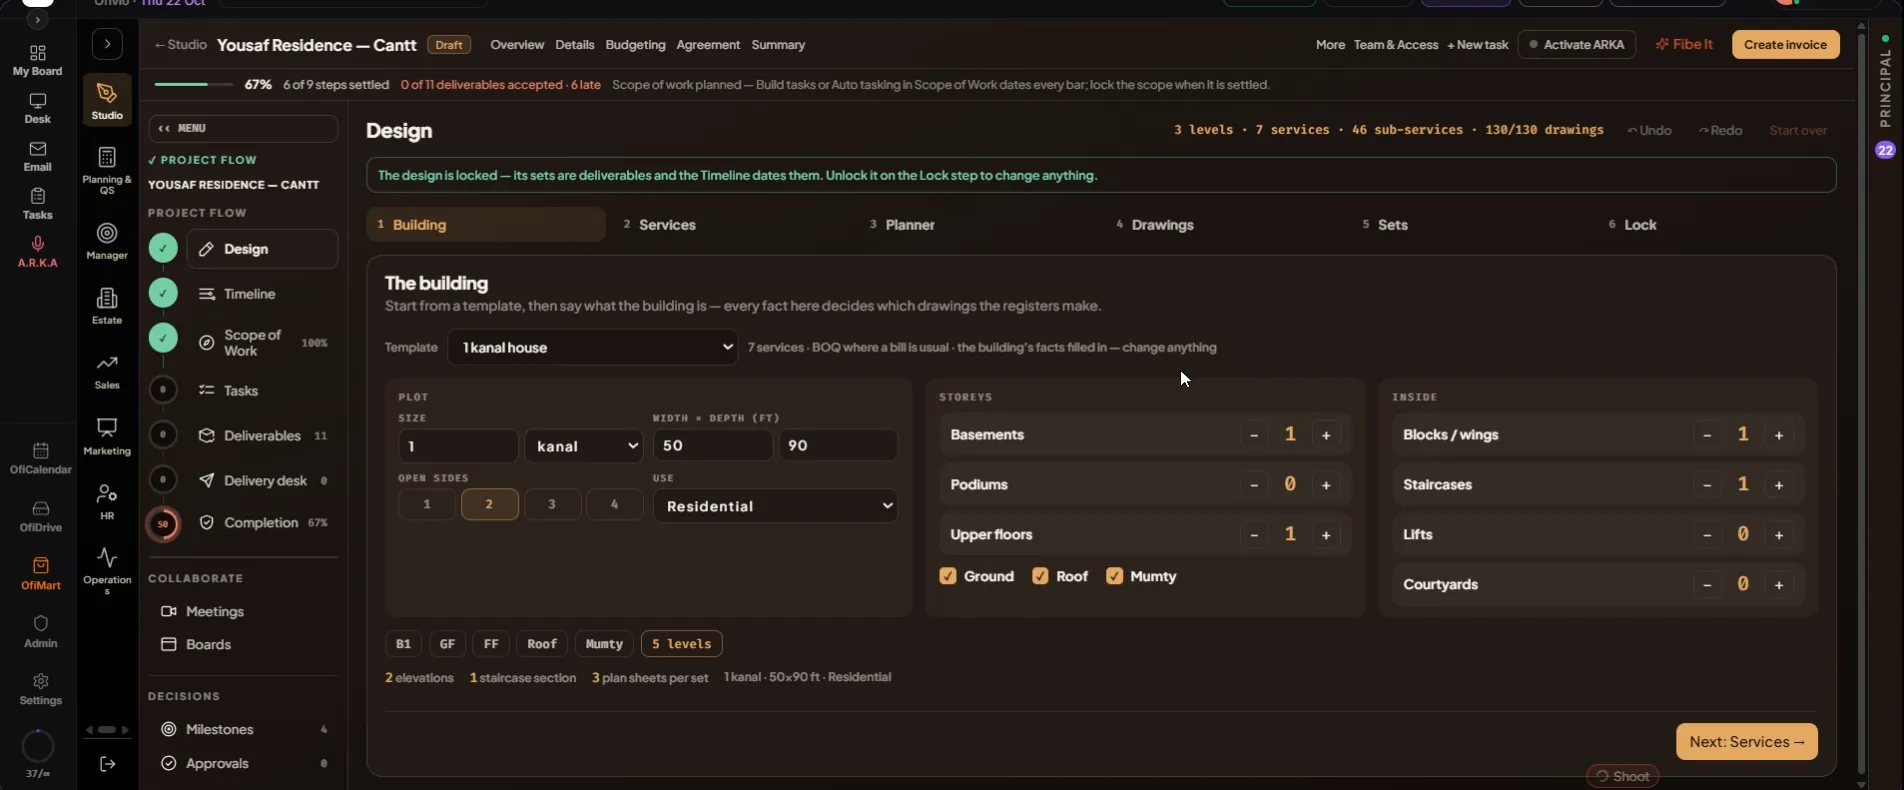
Task: Click the logout icon at sidebar bottom
Action: (107, 764)
